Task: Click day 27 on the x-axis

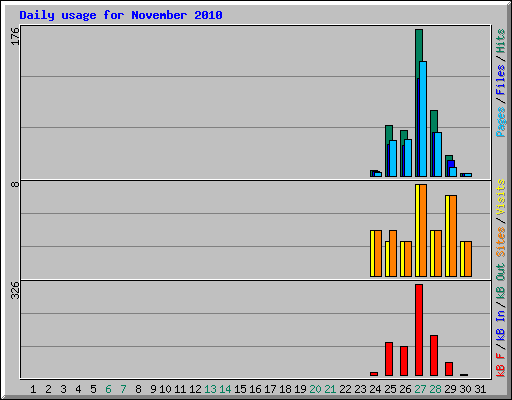Action: pos(420,389)
